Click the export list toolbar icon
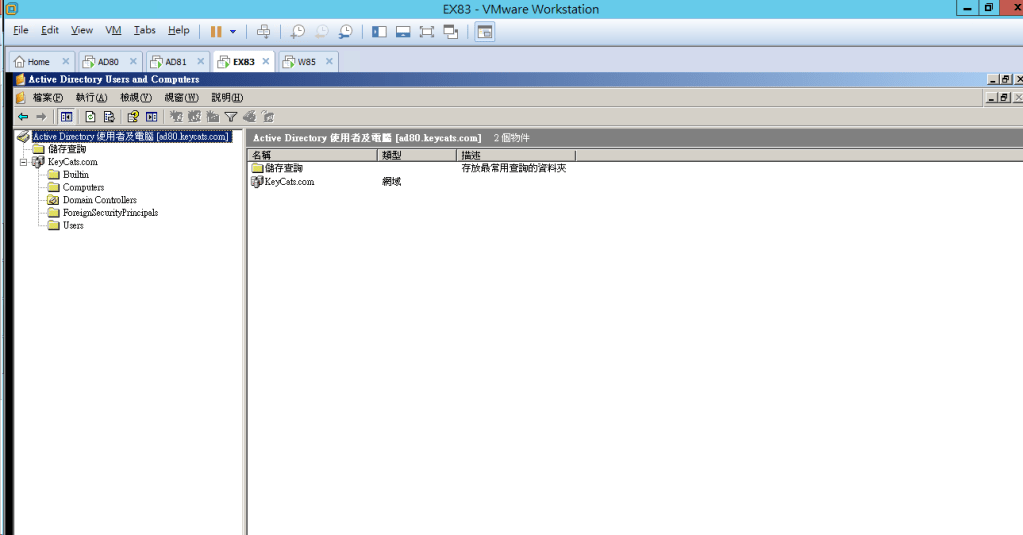Screen dimensions: 1023x535 click(x=109, y=116)
